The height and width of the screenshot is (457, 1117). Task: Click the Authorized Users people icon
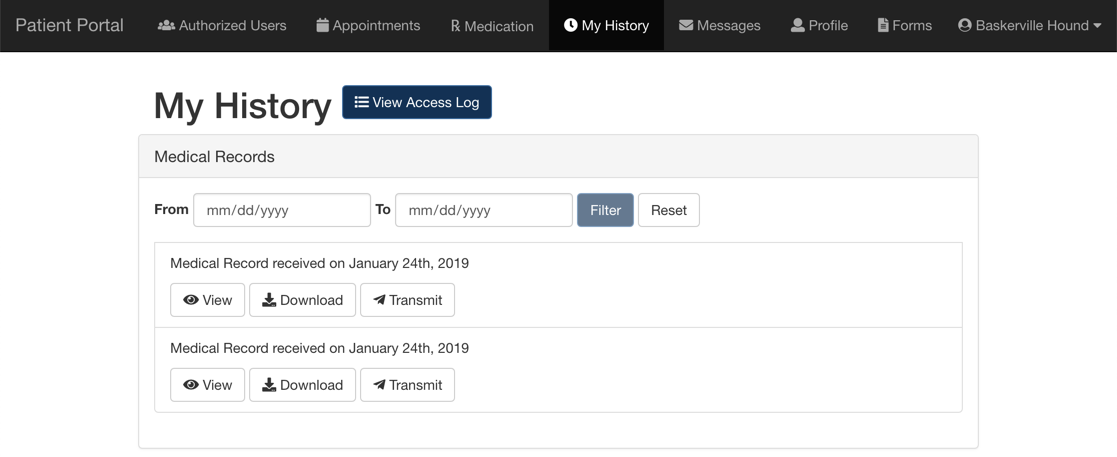tap(166, 26)
